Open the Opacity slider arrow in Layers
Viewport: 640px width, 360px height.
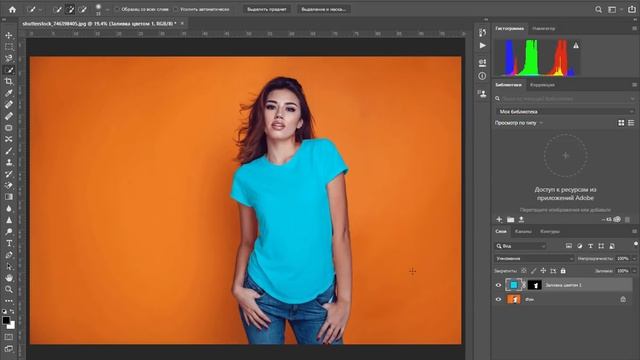coord(634,258)
